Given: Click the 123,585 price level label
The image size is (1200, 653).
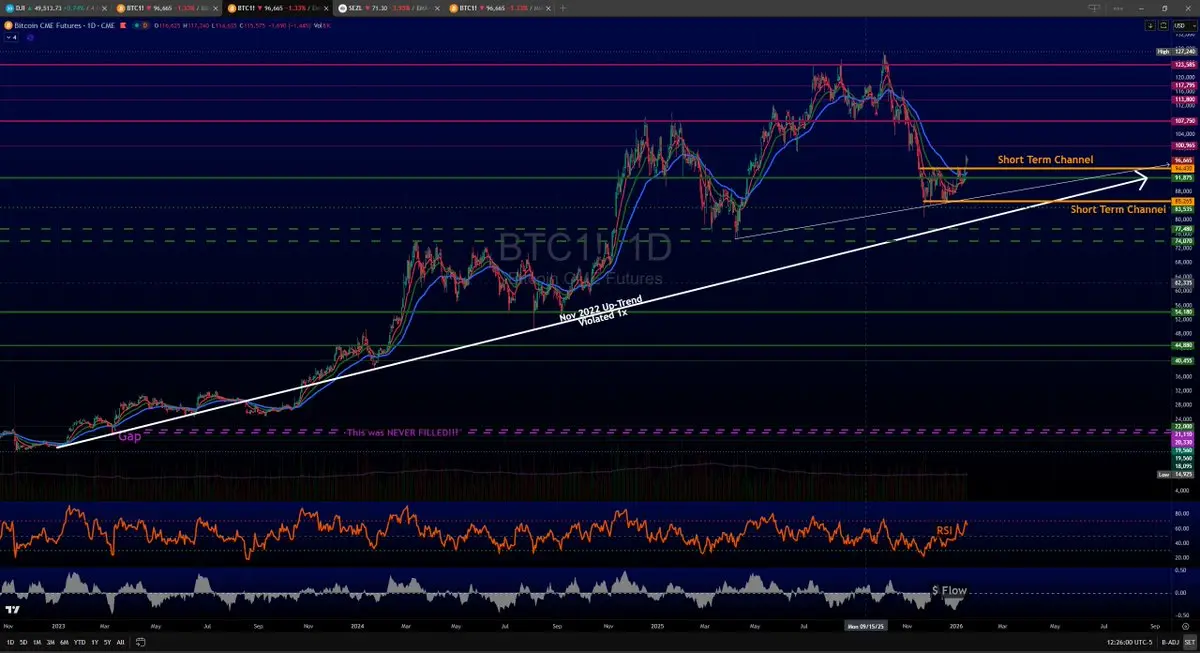Looking at the screenshot, I should tap(1184, 64).
